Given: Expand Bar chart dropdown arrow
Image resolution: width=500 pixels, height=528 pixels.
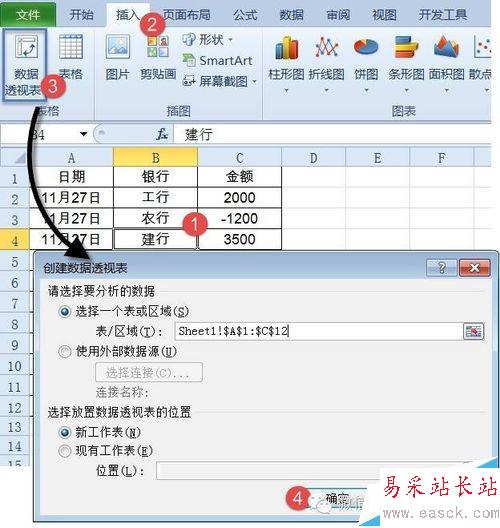Looking at the screenshot, I should click(406, 90).
